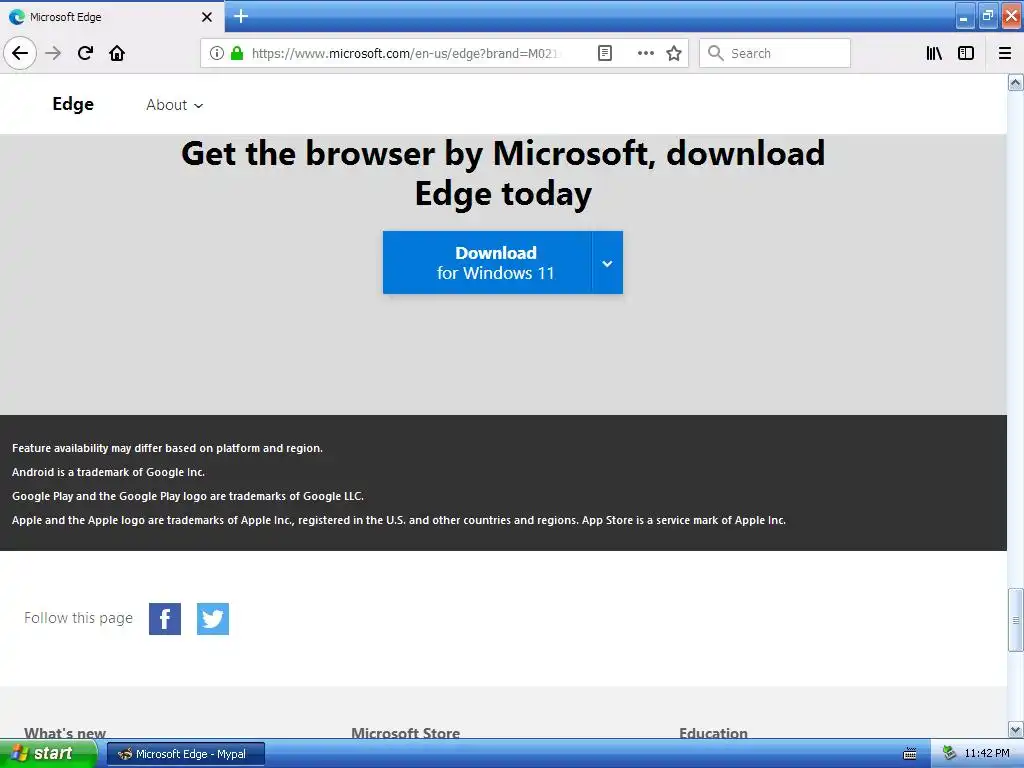The height and width of the screenshot is (768, 1024).
Task: Close the Microsoft Edge tab
Action: 206,17
